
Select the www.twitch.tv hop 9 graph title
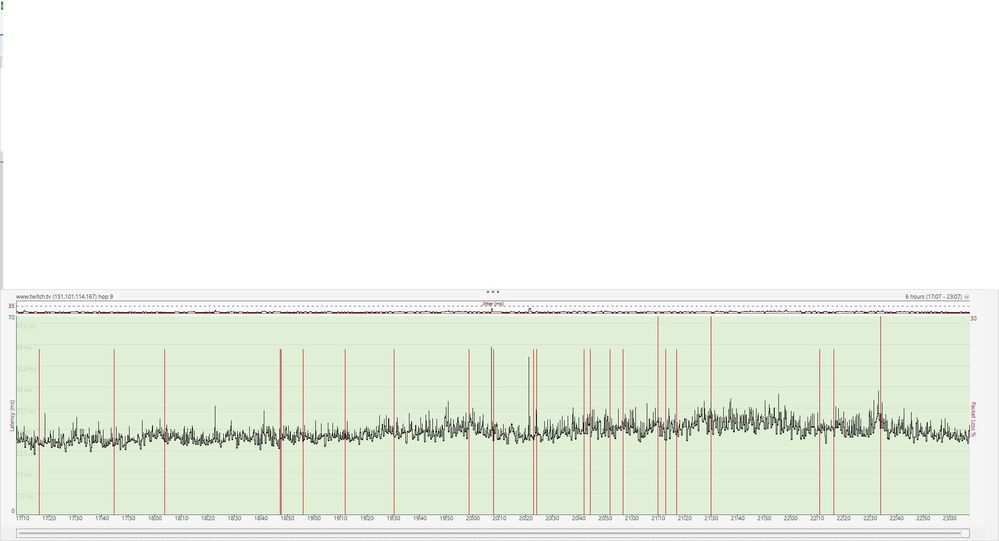(x=64, y=297)
